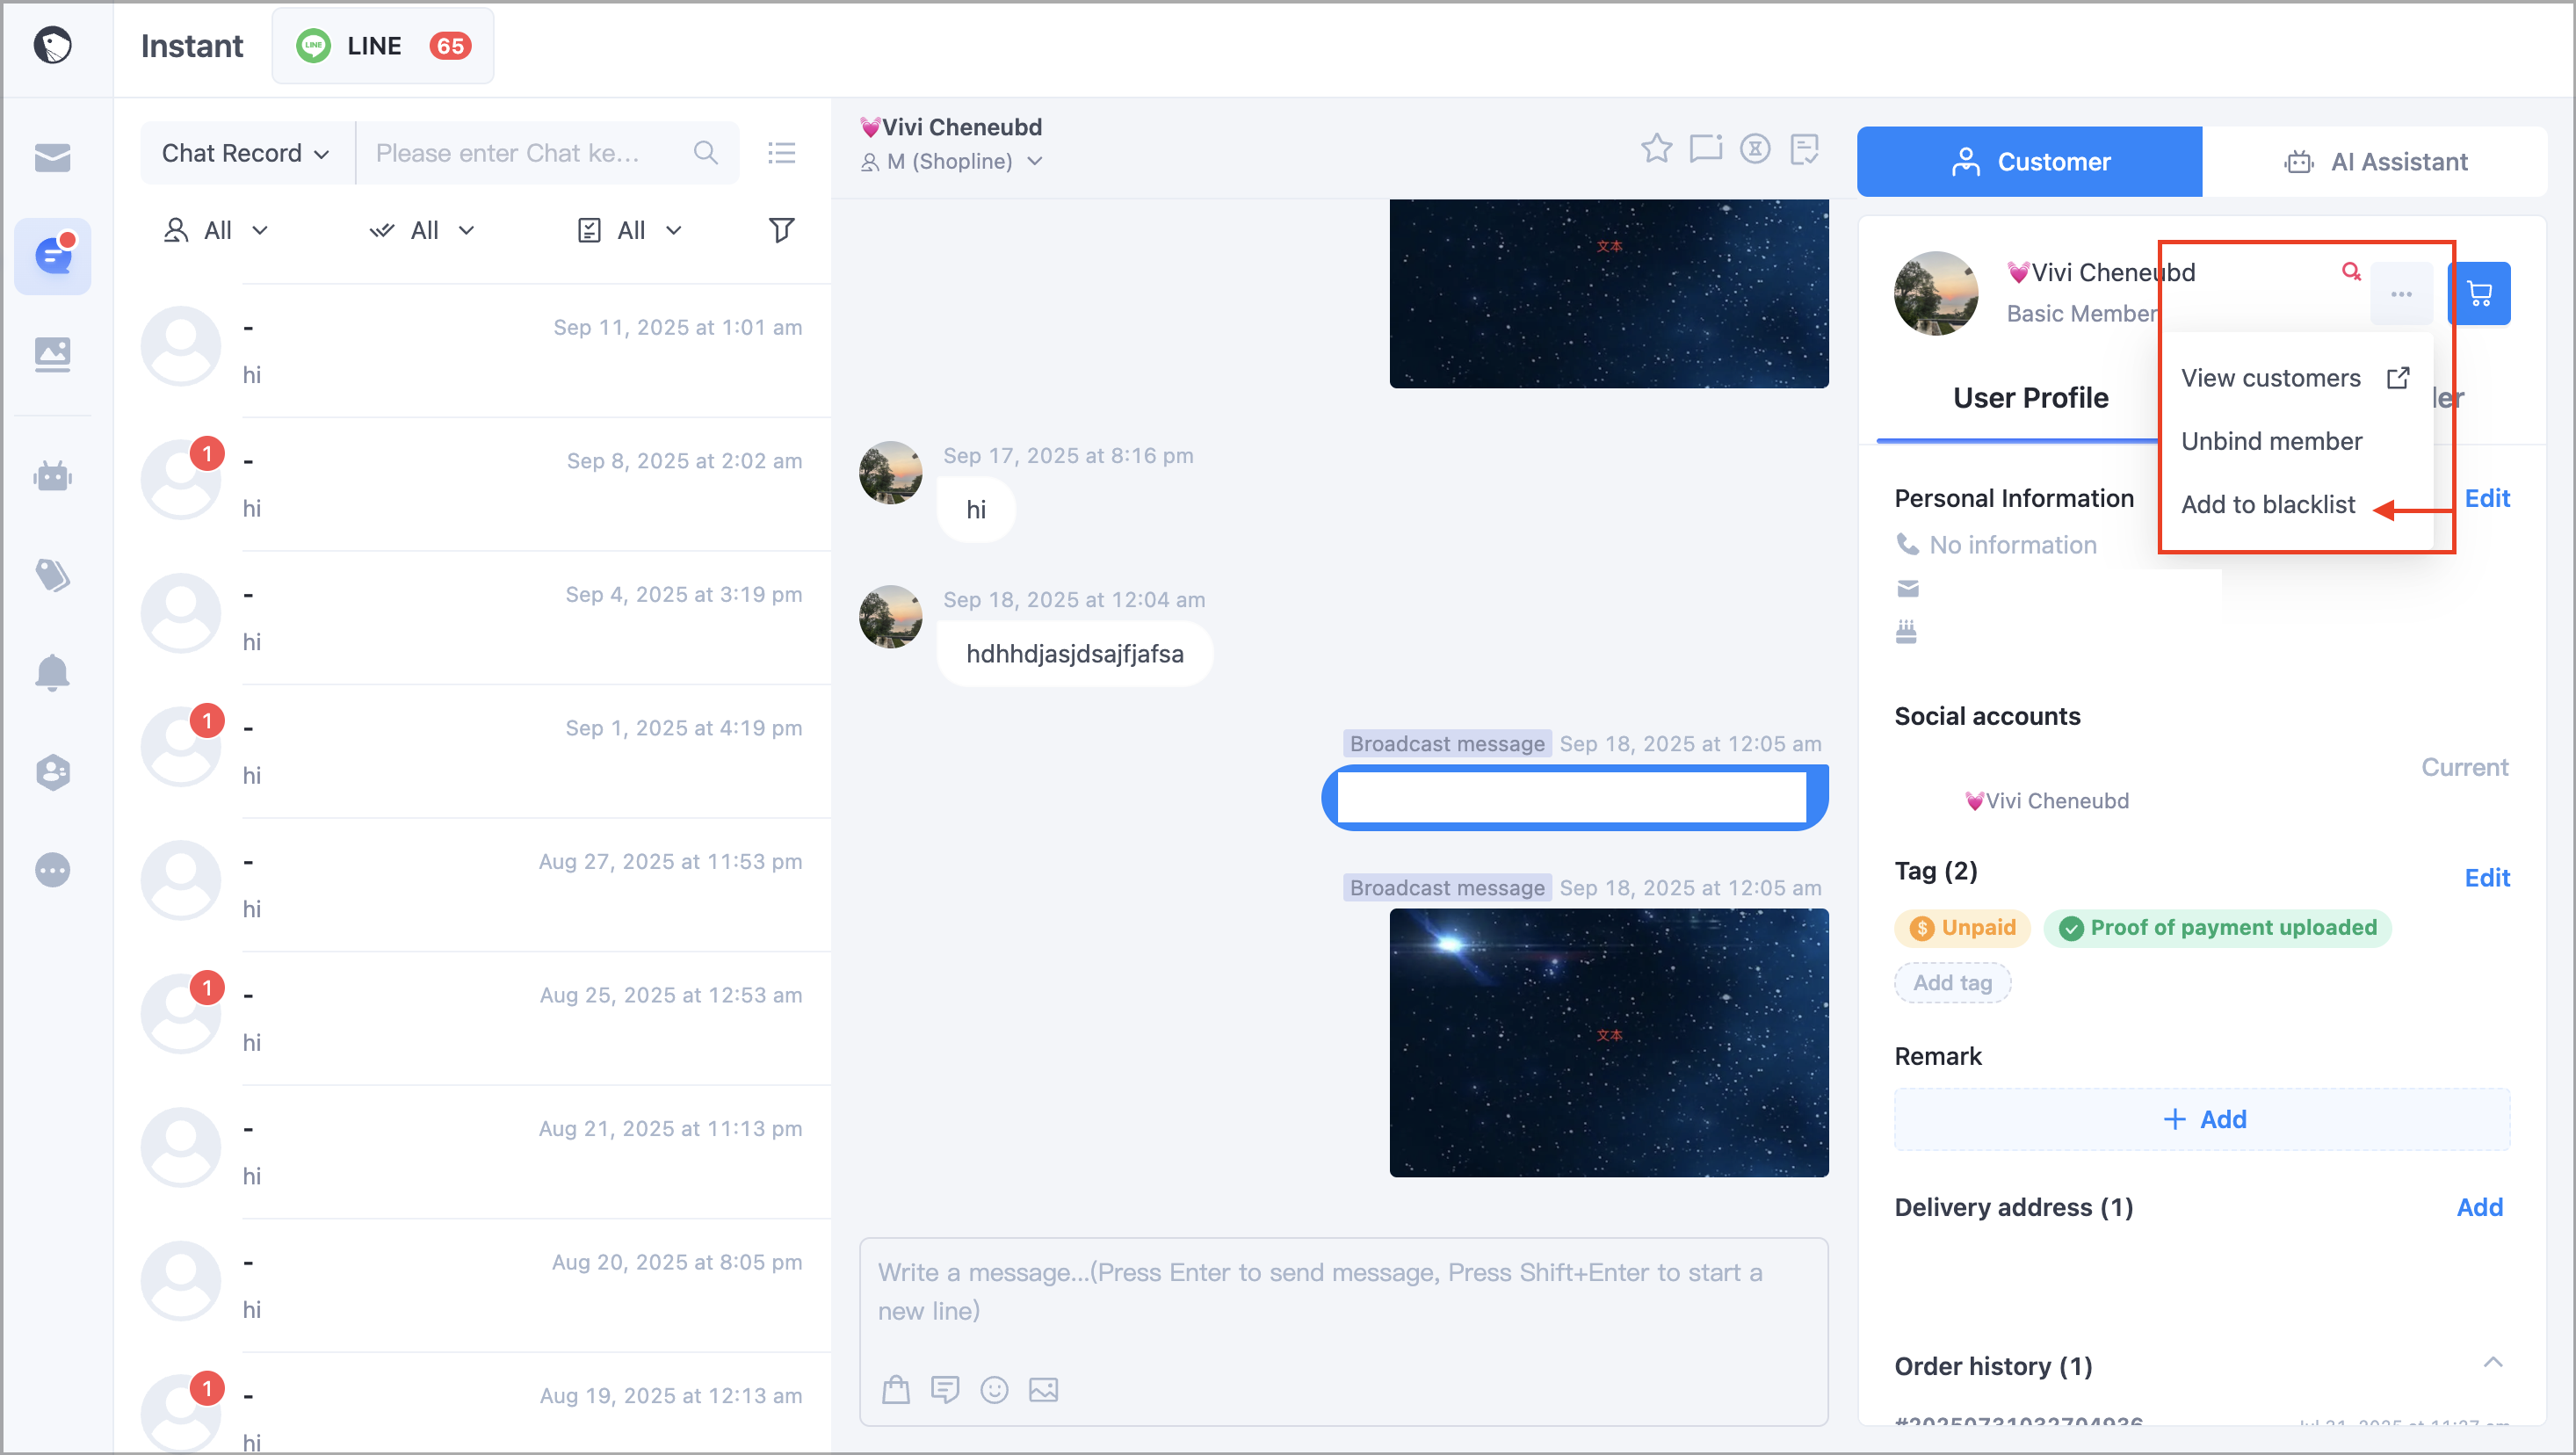
Task: Open the customer shield sidebar icon
Action: coord(52,771)
